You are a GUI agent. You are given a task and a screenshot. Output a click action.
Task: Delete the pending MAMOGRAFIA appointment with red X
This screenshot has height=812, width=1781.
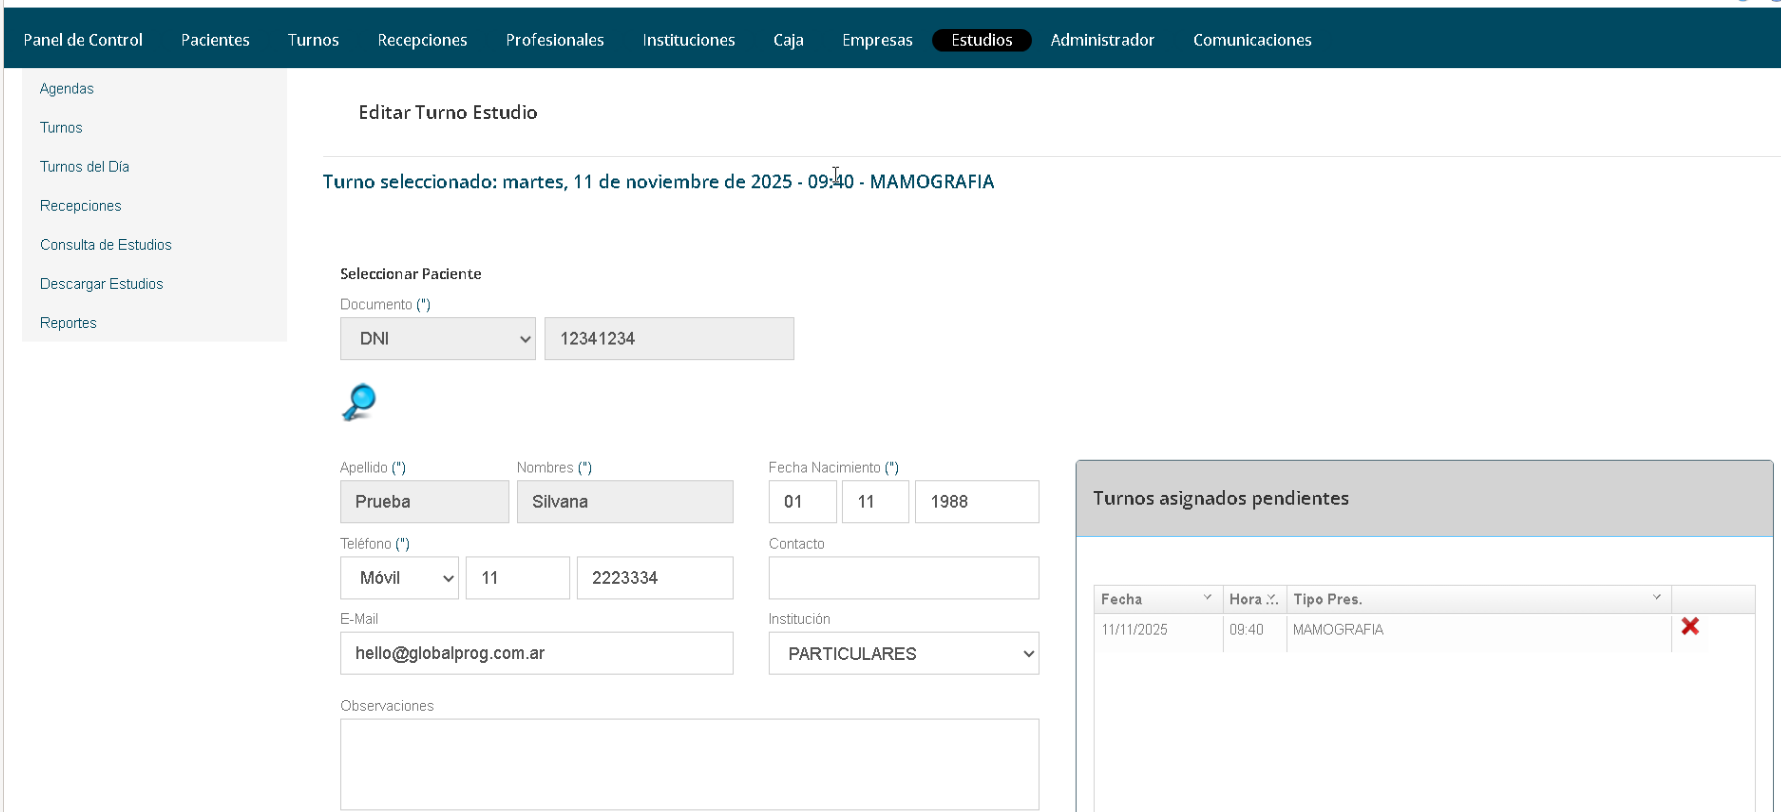click(1689, 627)
